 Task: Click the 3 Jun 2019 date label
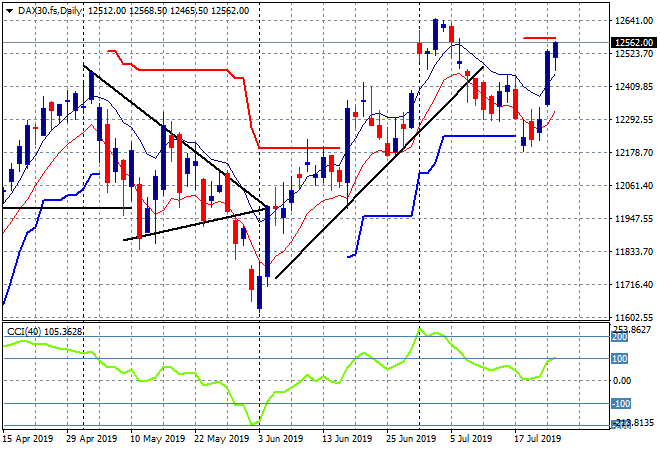280,439
